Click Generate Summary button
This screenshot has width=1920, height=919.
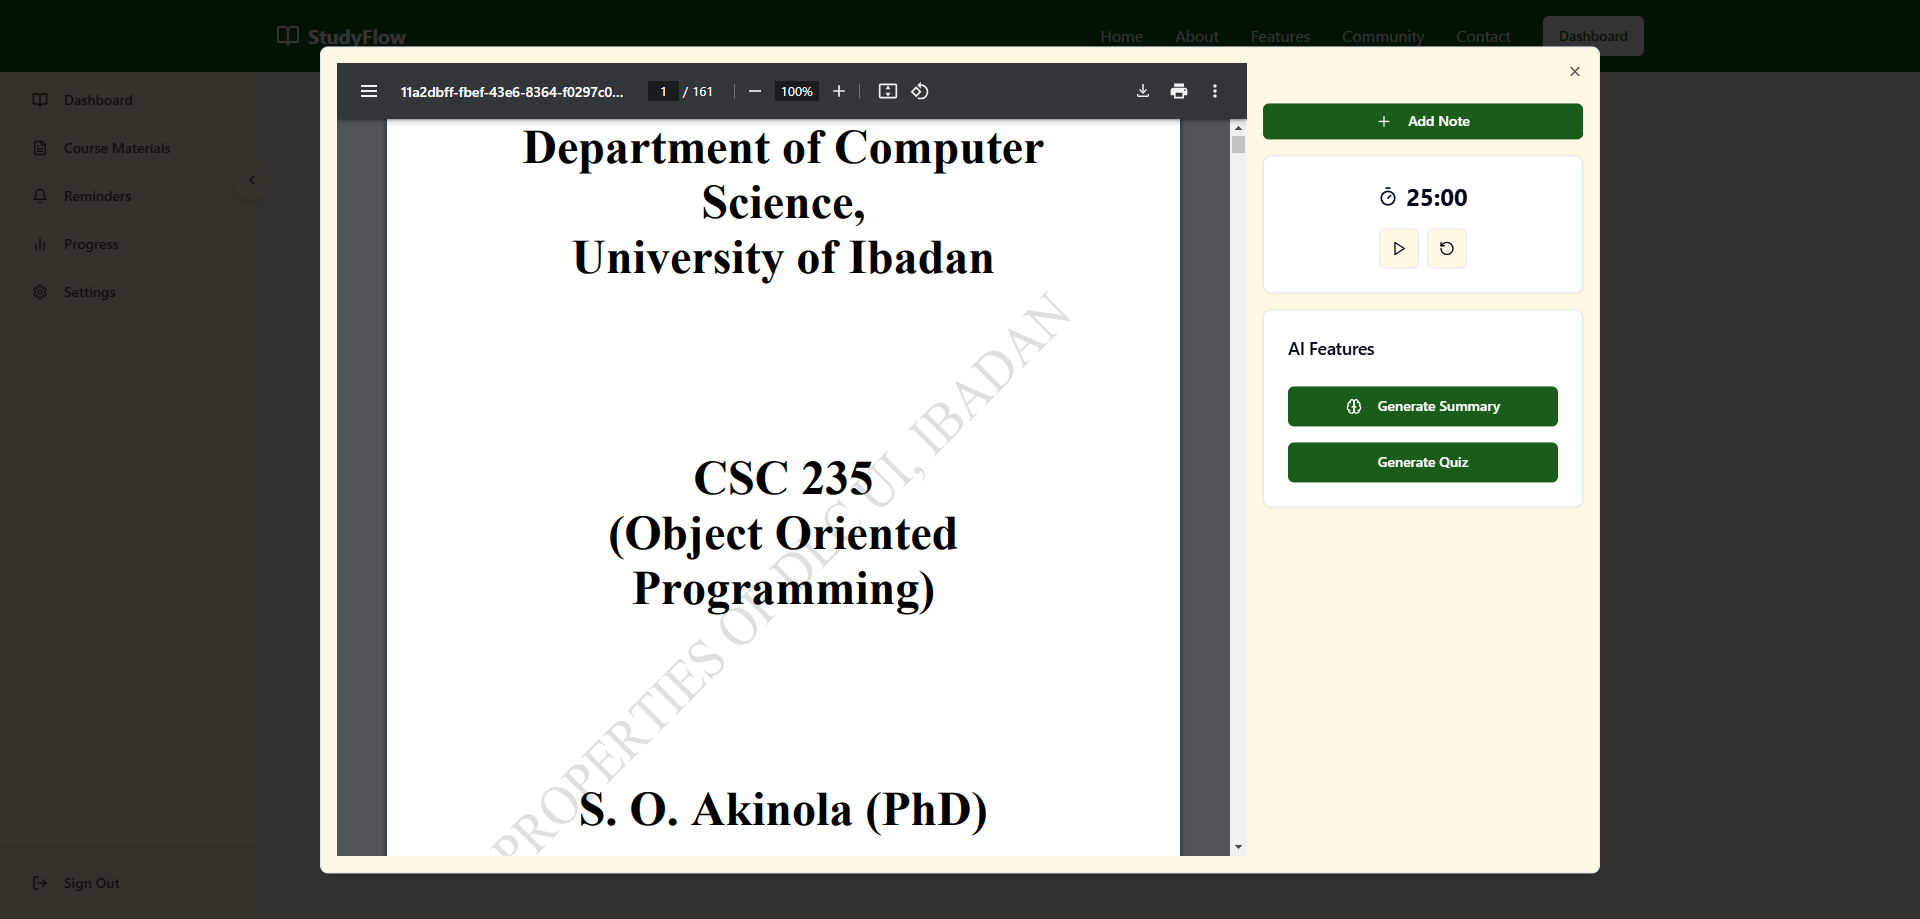pos(1423,406)
